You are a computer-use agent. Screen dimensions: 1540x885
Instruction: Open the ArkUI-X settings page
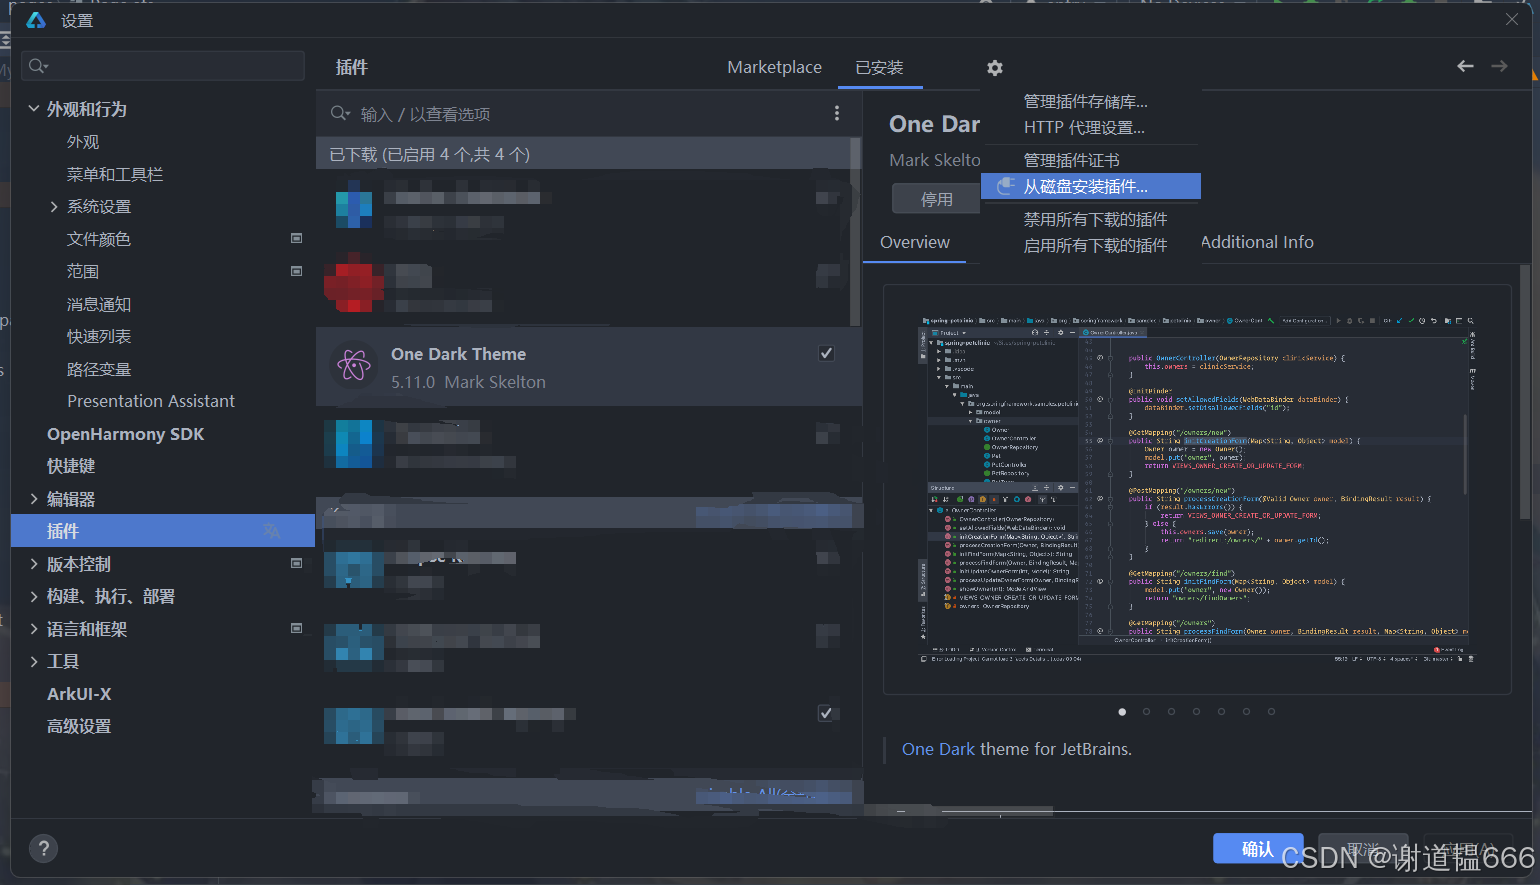tap(79, 694)
